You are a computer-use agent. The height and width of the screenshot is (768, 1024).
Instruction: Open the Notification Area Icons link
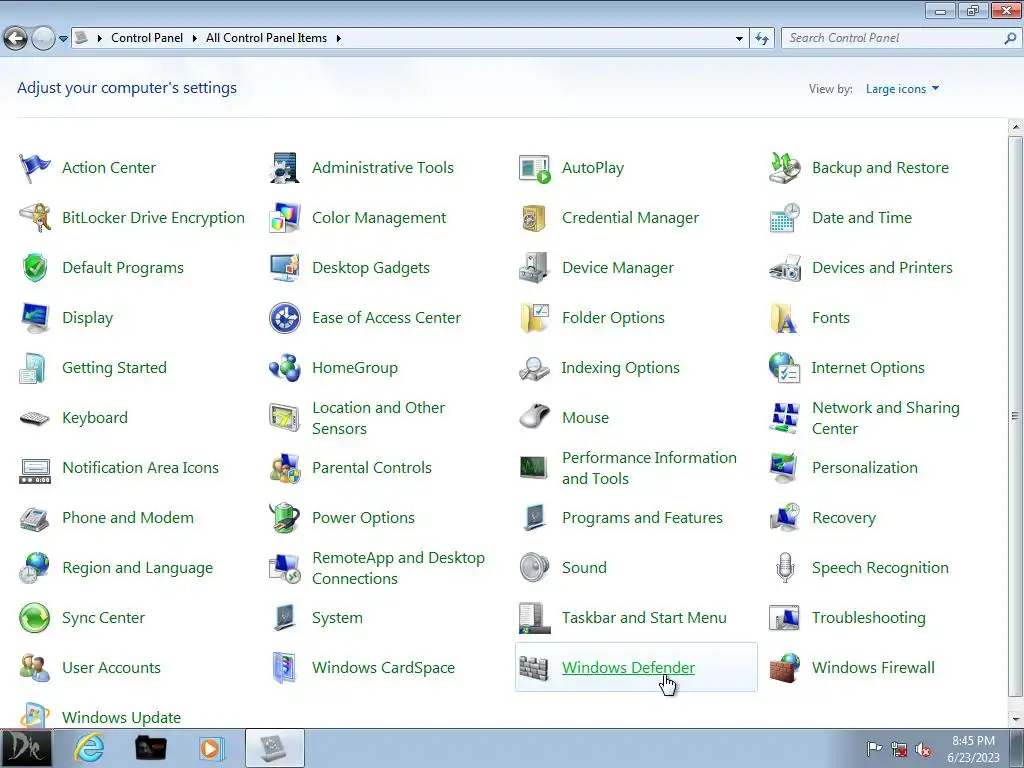[x=140, y=468]
